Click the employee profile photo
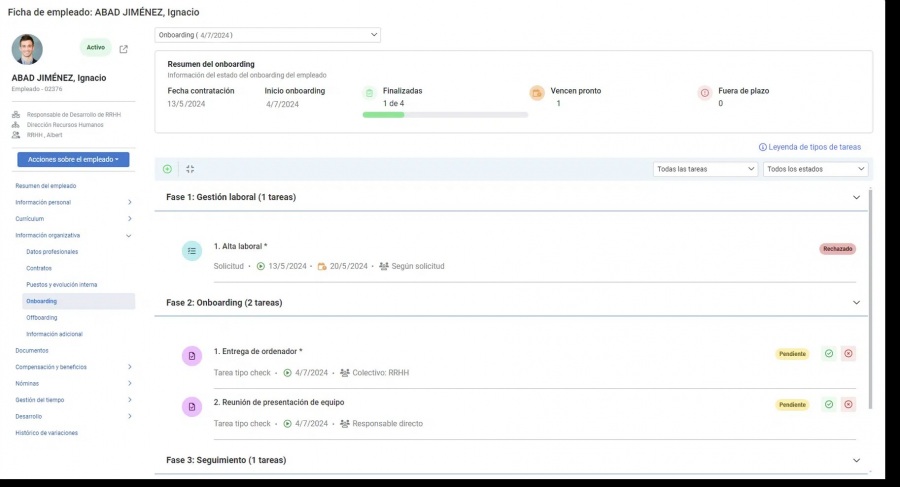900x487 pixels. pyautogui.click(x=27, y=50)
